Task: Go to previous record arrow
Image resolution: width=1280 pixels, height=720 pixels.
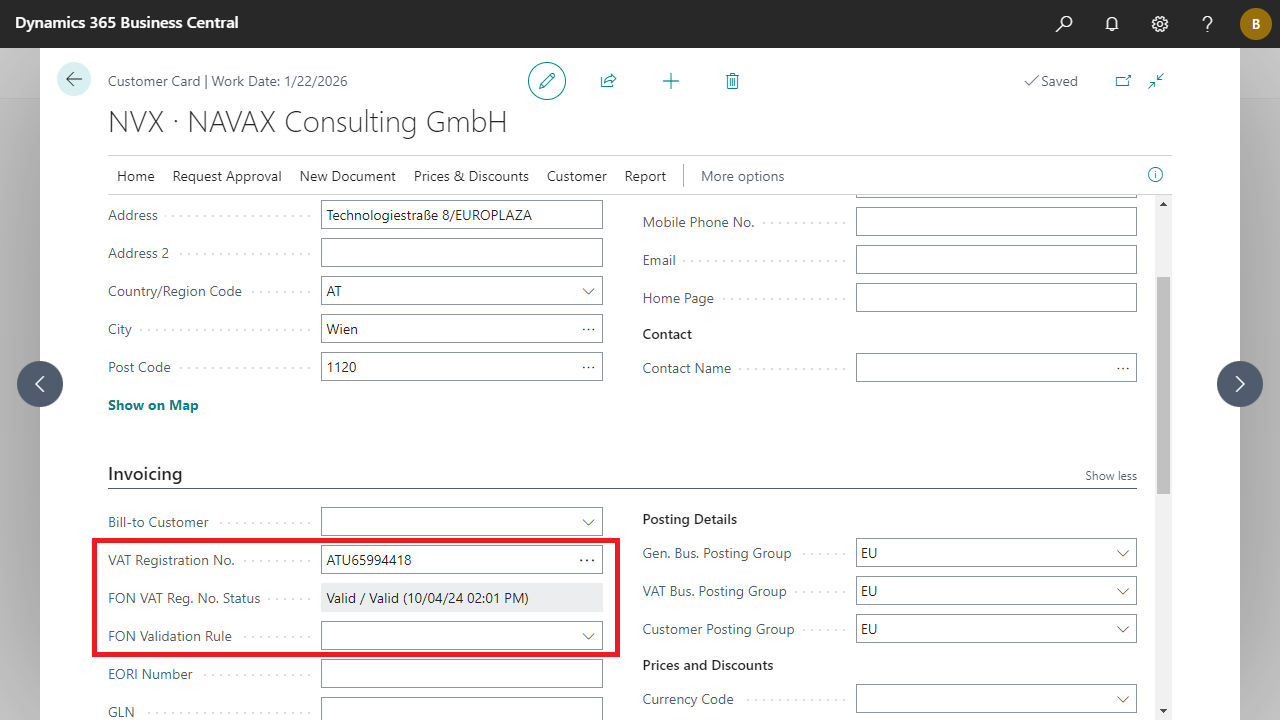Action: click(40, 384)
